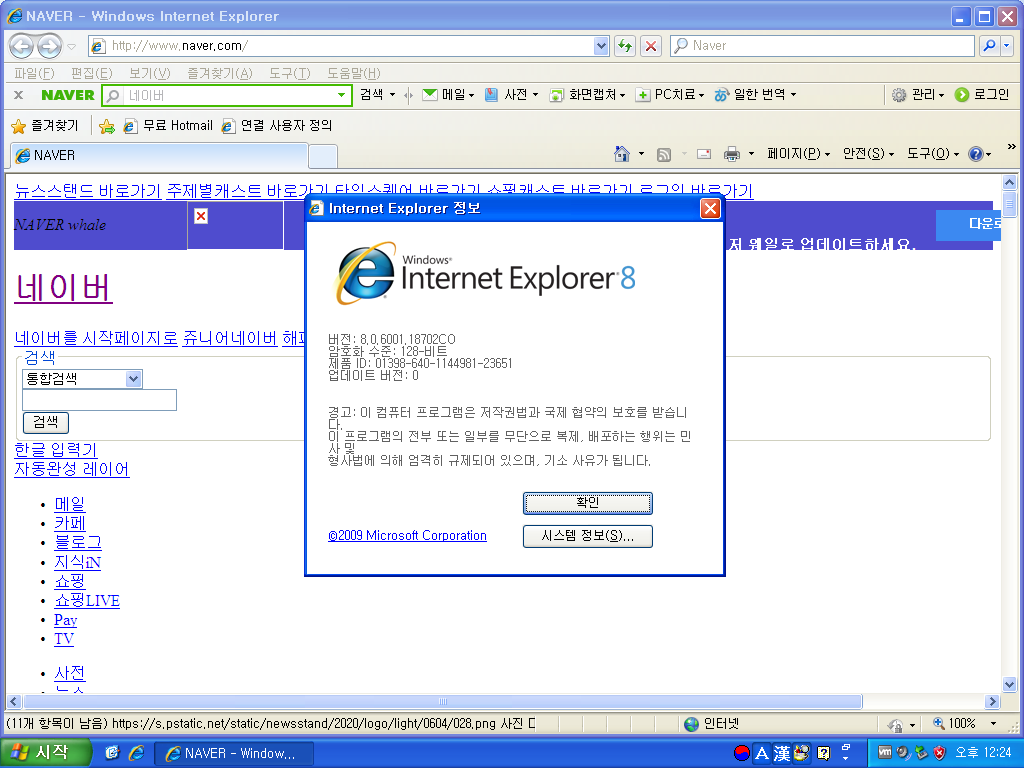Open 페이지(P) dropdown menu
Image resolution: width=1024 pixels, height=768 pixels.
(x=799, y=154)
